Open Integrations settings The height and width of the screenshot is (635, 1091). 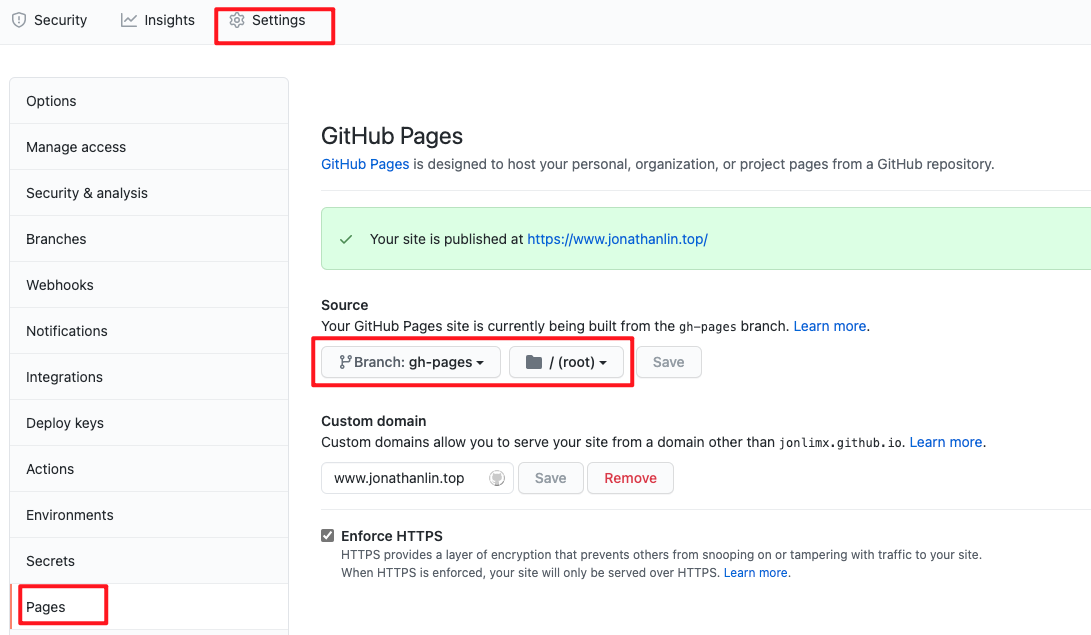point(149,376)
